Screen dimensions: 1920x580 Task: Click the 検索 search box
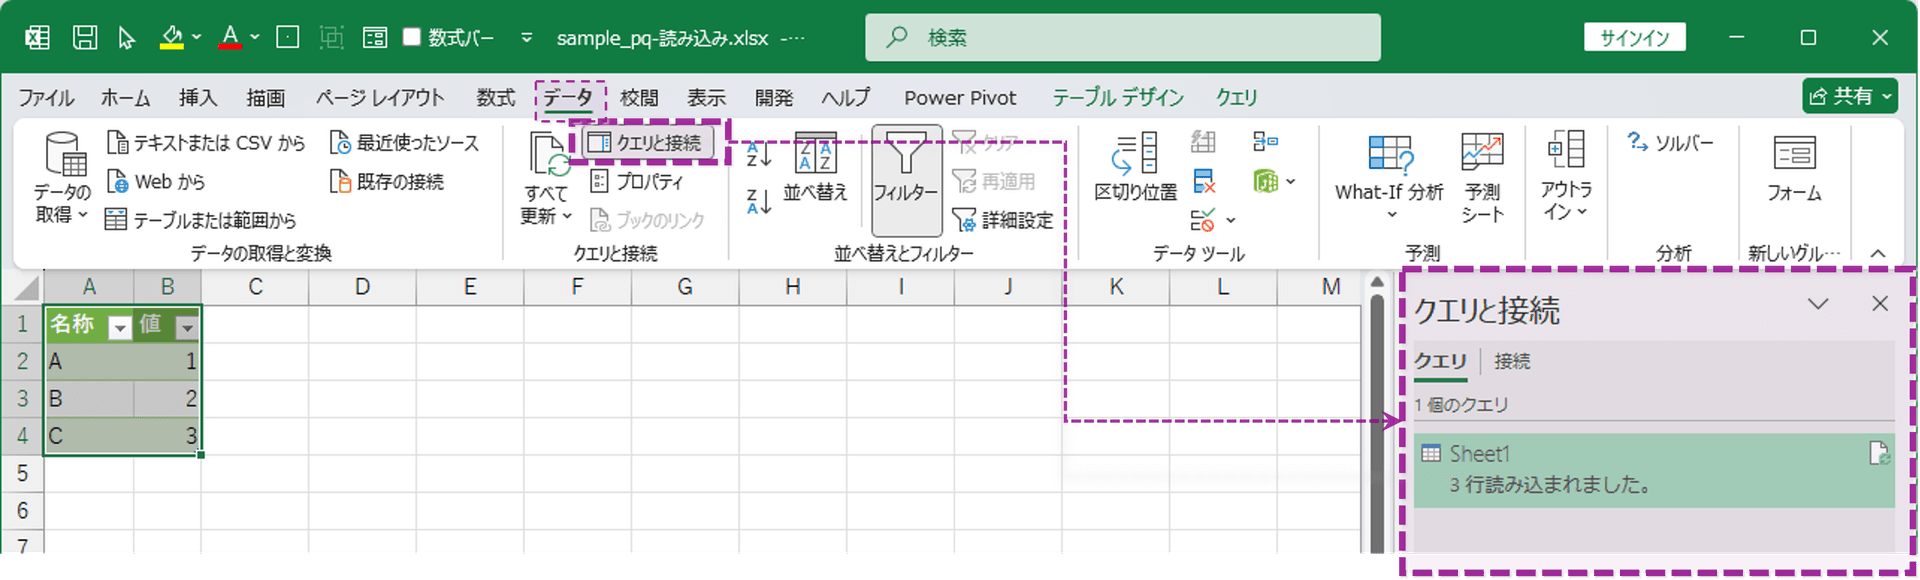pos(1122,37)
